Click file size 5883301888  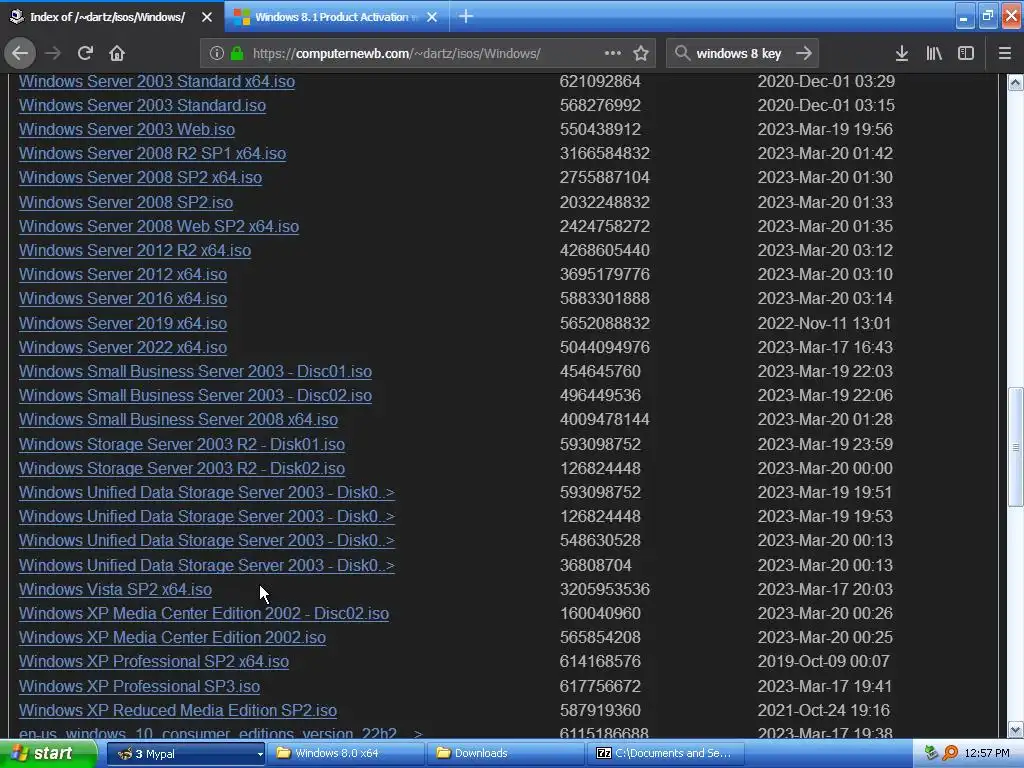(x=605, y=298)
